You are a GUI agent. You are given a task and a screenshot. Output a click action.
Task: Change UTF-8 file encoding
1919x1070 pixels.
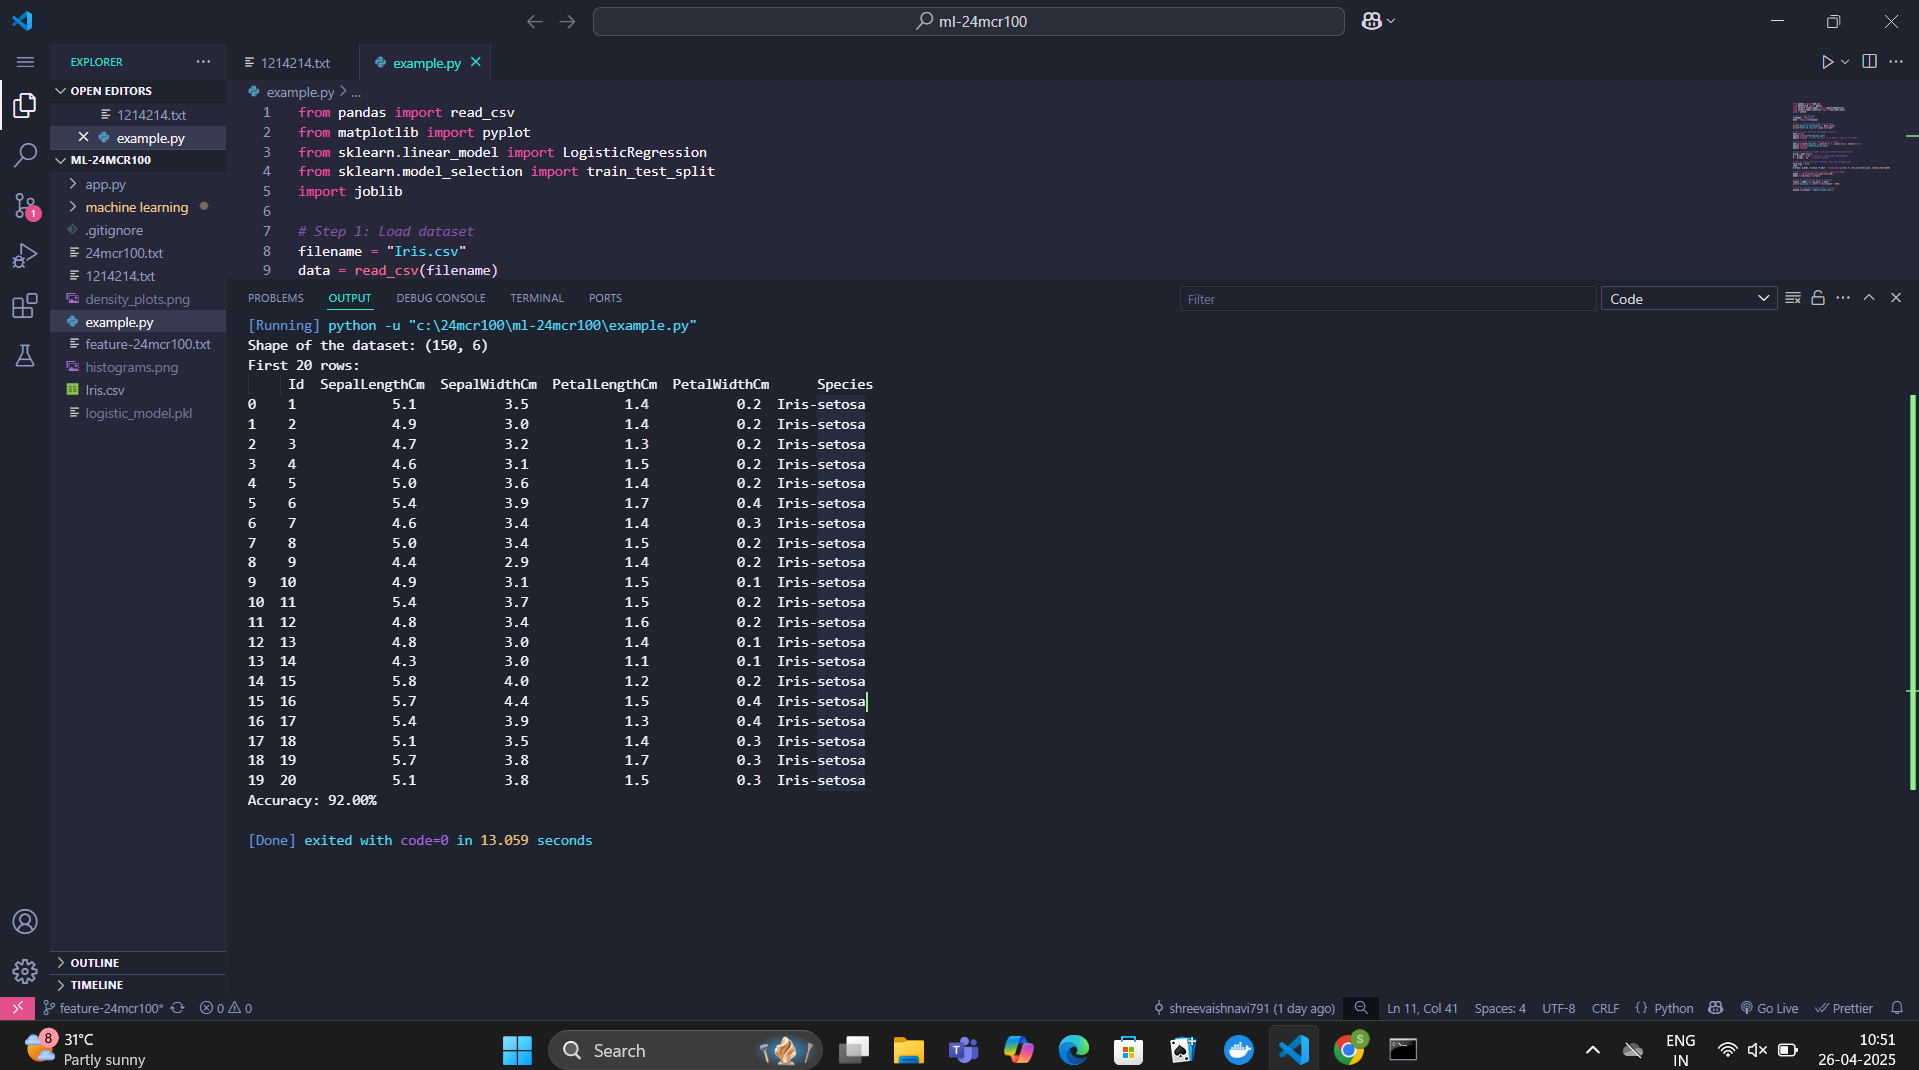tap(1558, 1008)
